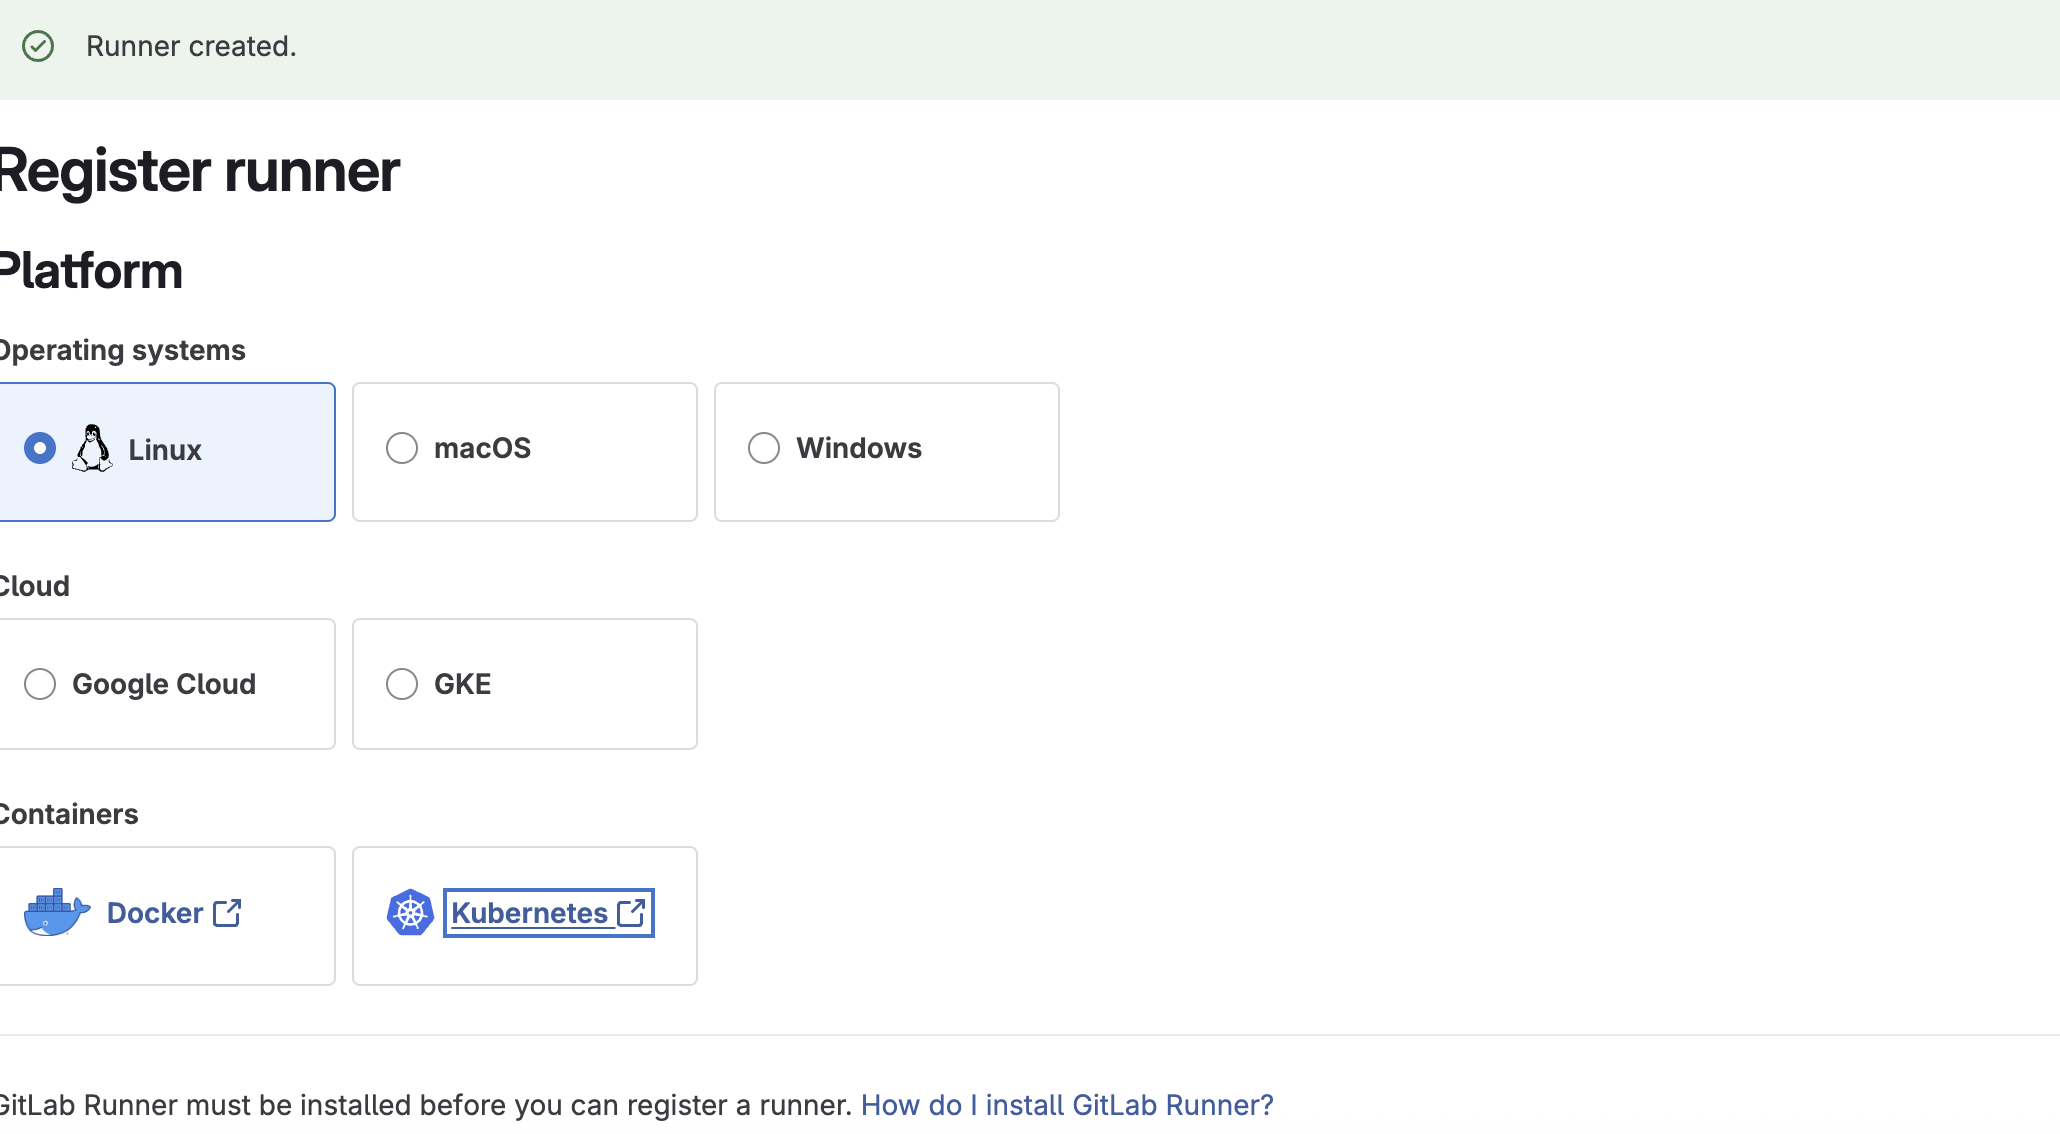Select the Windows radio button
Image resolution: width=2060 pixels, height=1134 pixels.
point(764,448)
